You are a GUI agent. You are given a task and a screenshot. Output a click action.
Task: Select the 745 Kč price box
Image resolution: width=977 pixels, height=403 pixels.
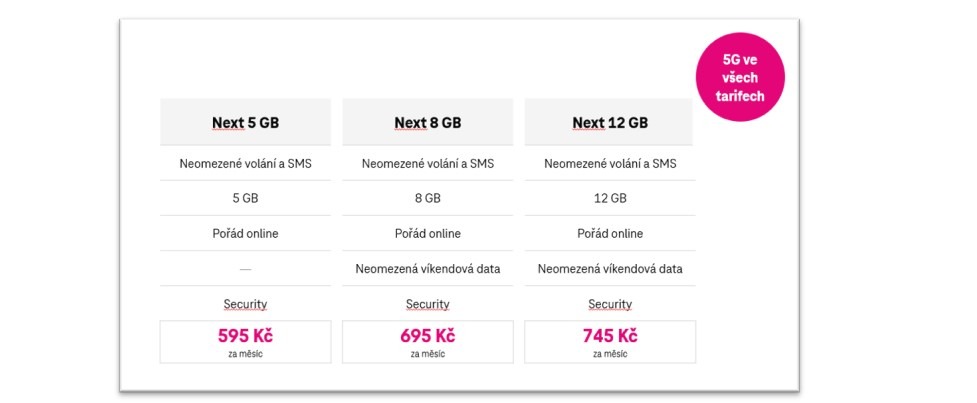coord(610,341)
